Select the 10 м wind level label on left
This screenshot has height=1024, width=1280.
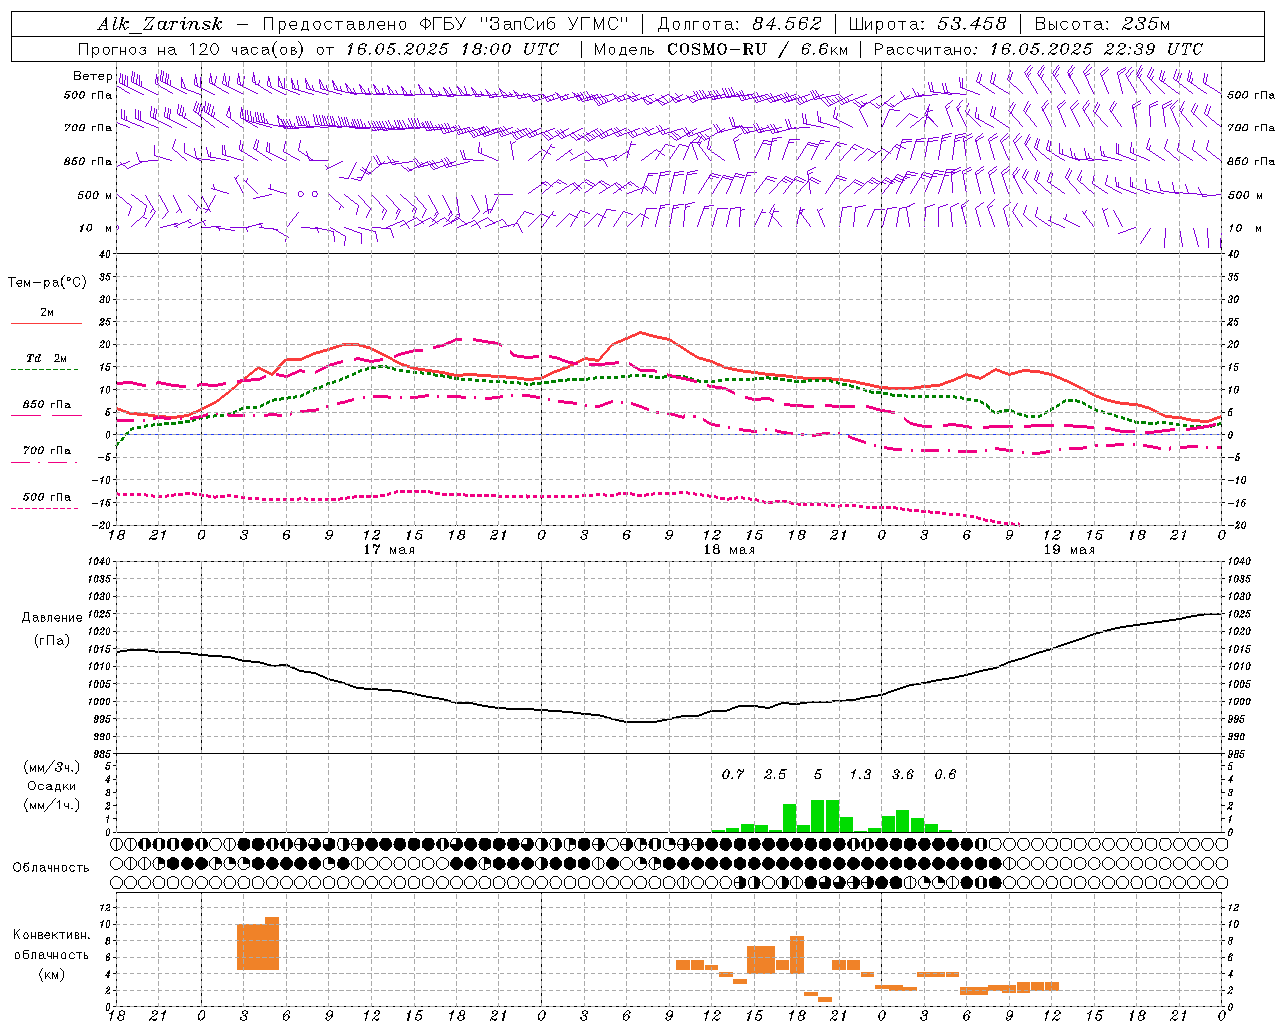96,228
